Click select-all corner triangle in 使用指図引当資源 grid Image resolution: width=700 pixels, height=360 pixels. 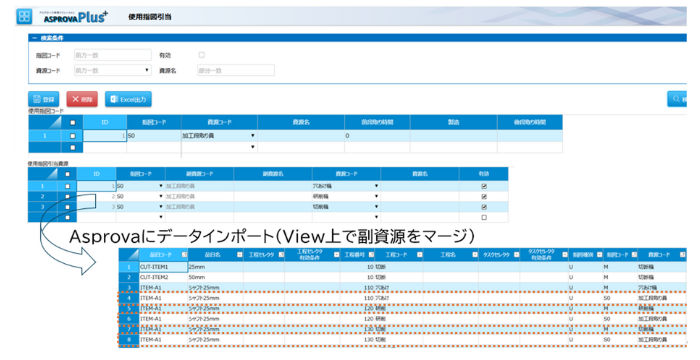pos(42,174)
